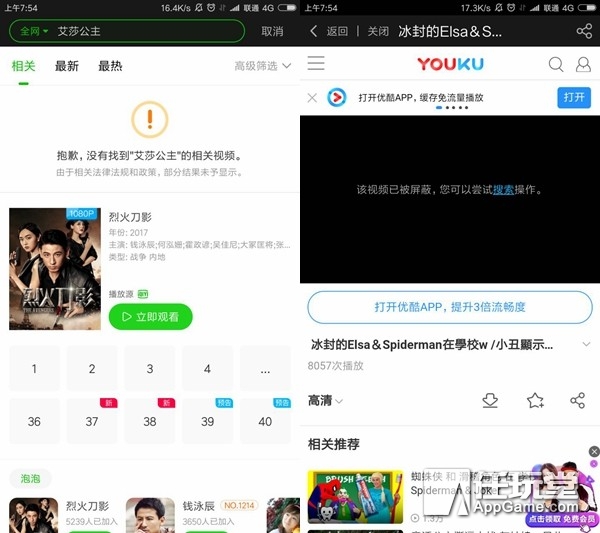Share the video using the share icon below the title
The width and height of the screenshot is (600, 533).
click(577, 401)
